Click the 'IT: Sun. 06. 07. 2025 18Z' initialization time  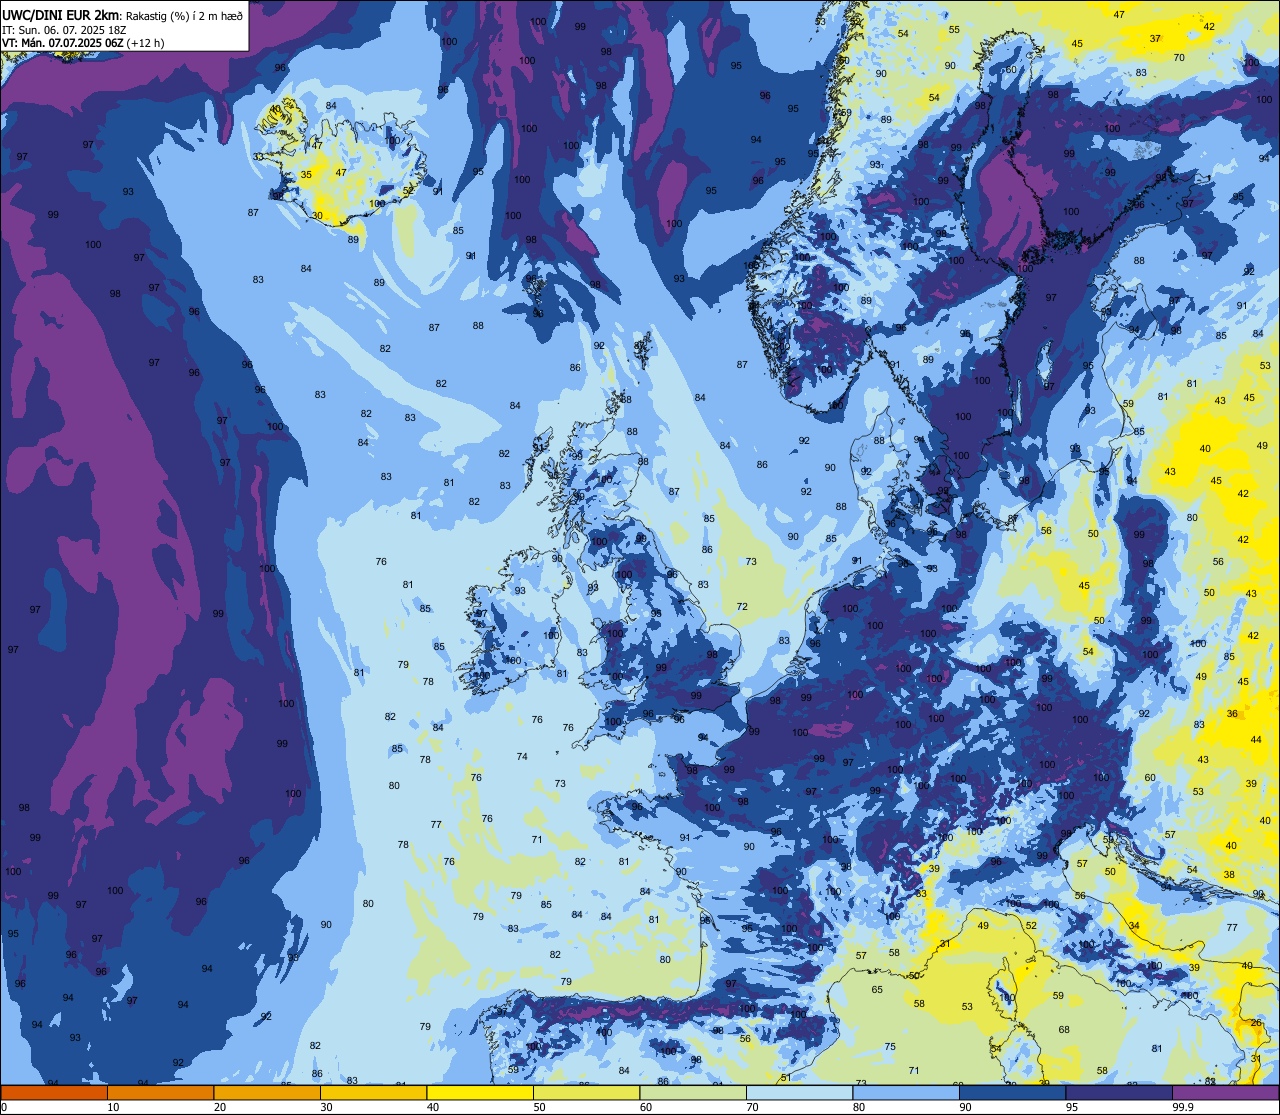point(65,30)
